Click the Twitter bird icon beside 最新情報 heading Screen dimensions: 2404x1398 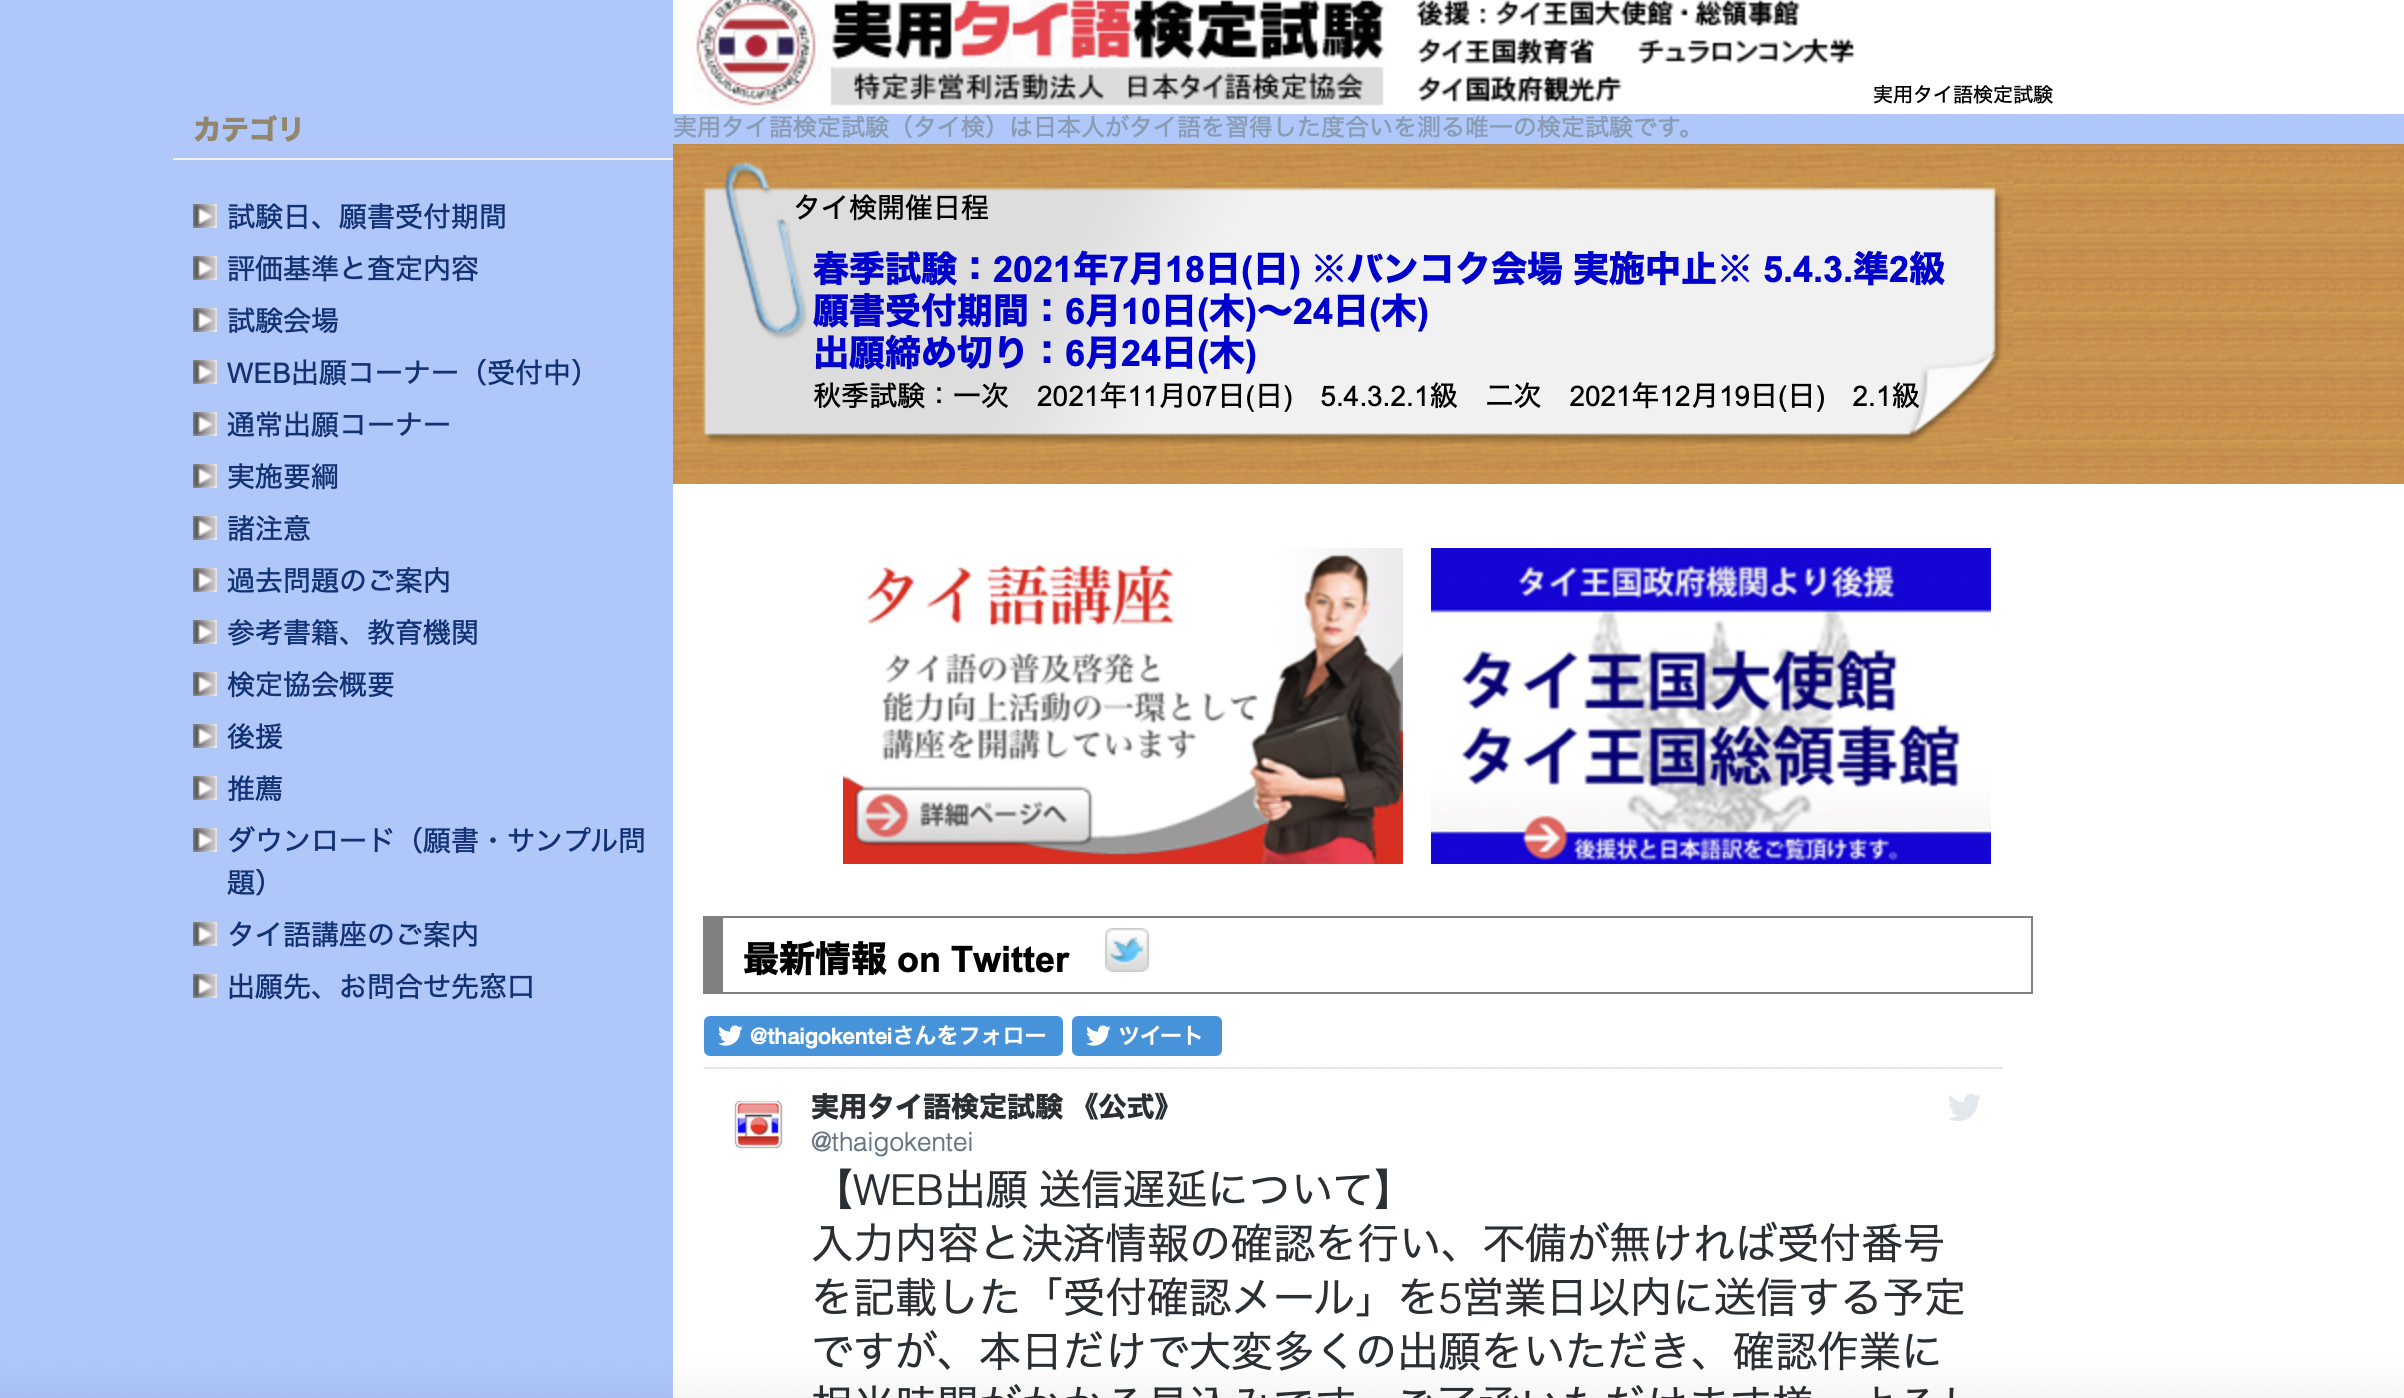click(1126, 950)
